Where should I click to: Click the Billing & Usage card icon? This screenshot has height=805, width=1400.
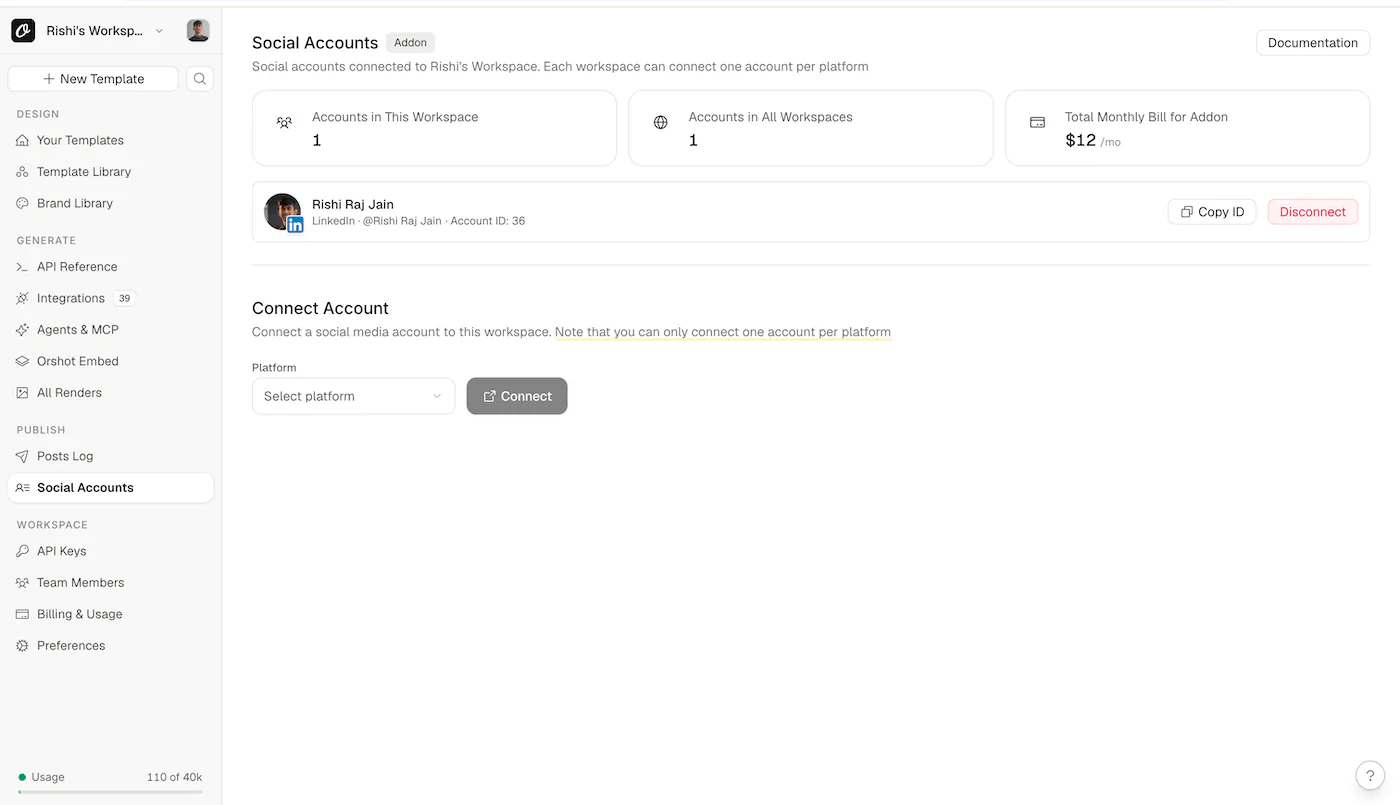click(x=22, y=614)
